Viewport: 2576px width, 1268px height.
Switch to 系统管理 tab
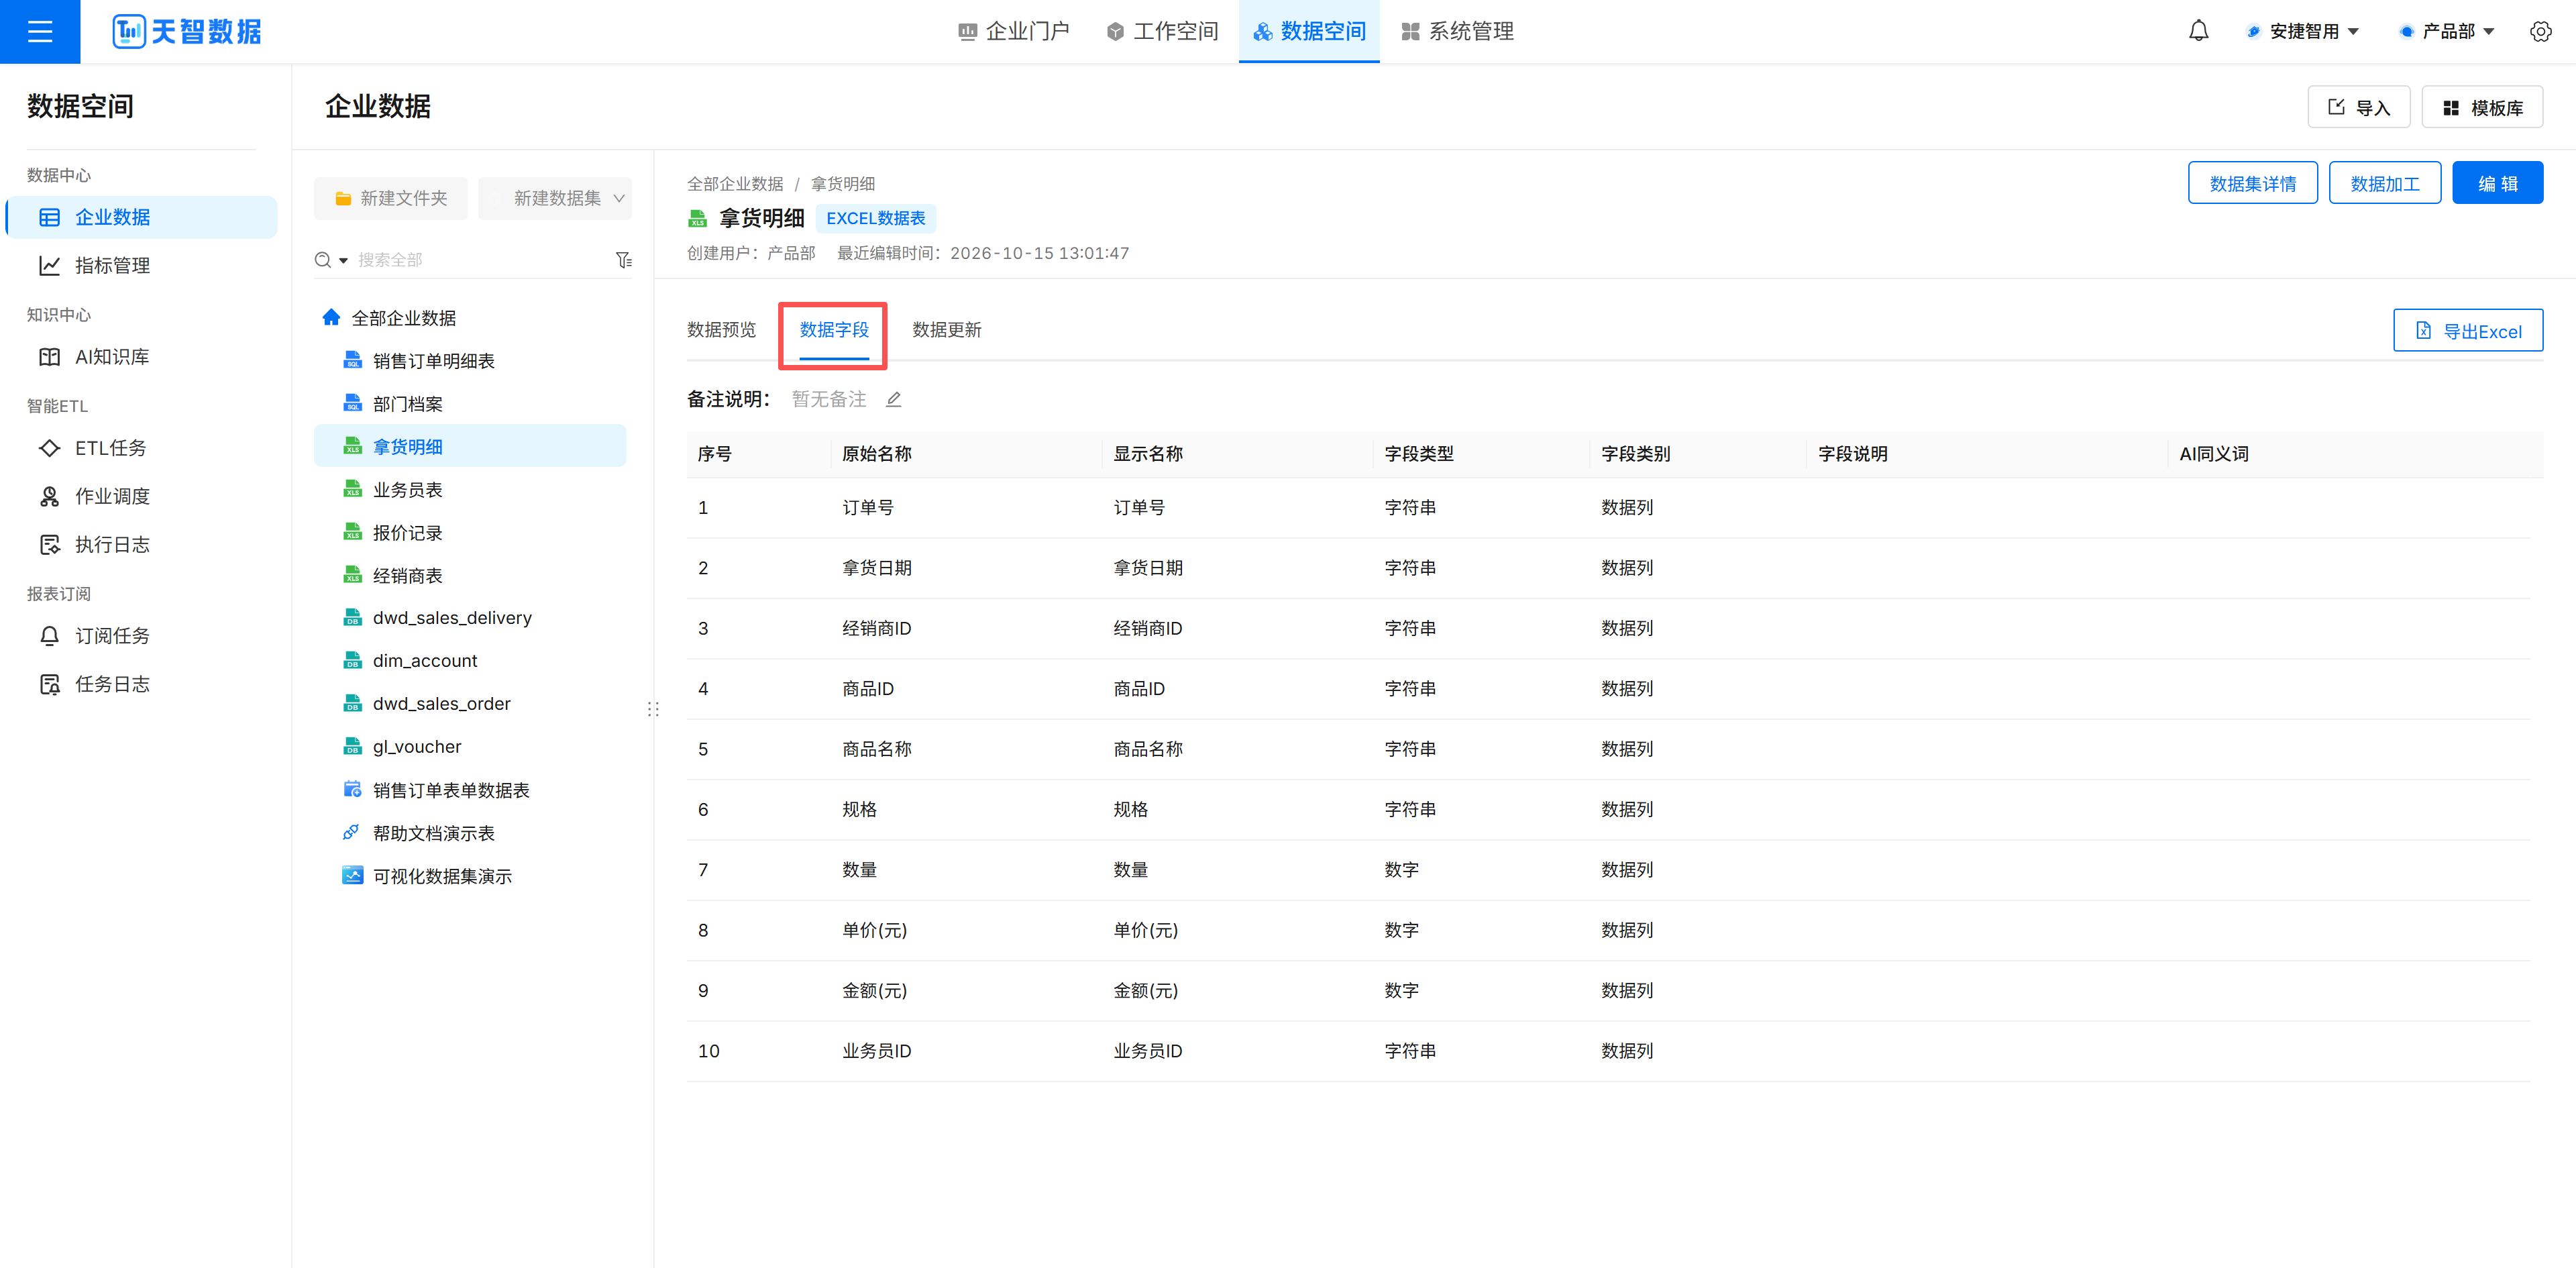pos(1457,31)
